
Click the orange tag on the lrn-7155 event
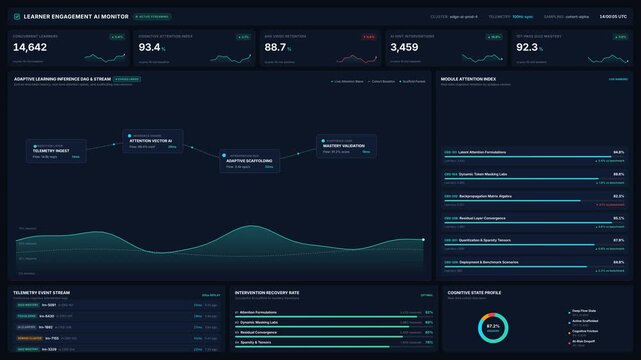click(29, 338)
